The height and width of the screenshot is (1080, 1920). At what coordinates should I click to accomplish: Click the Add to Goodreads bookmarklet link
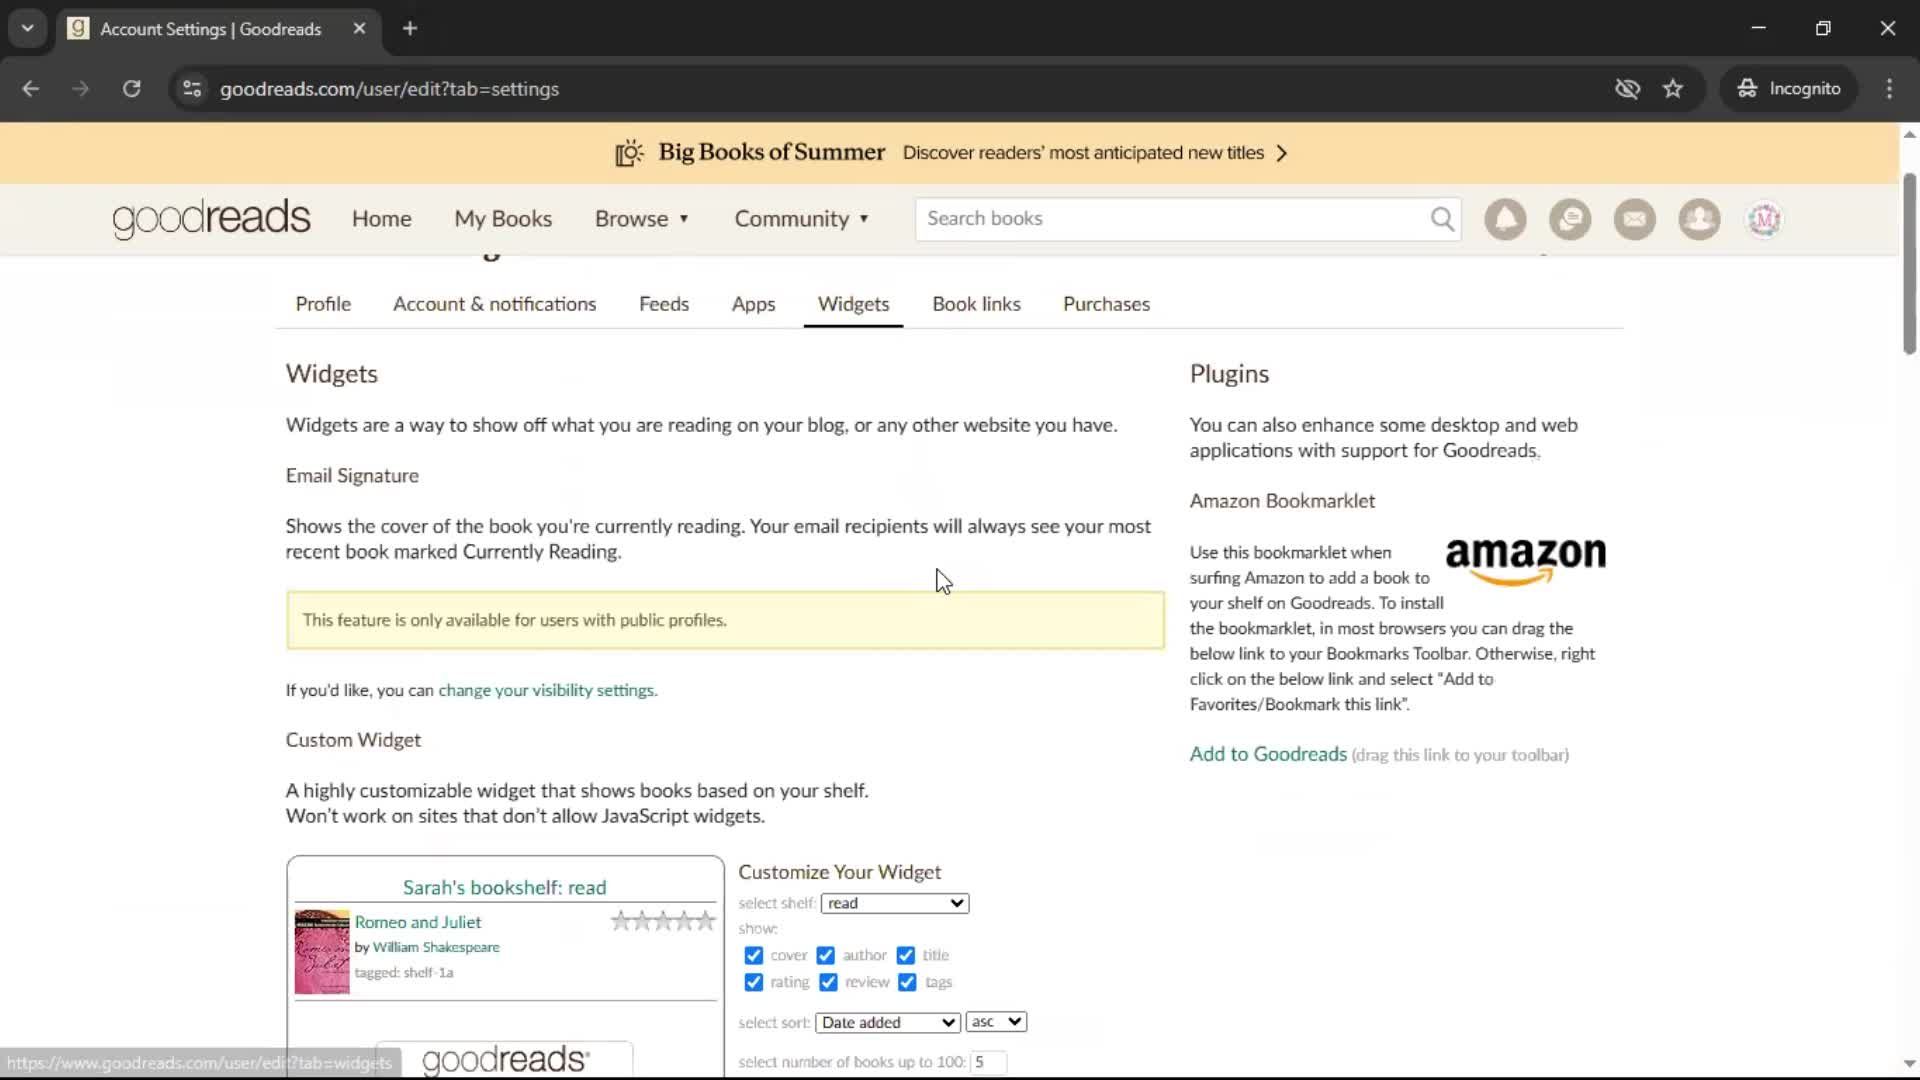click(x=1268, y=754)
